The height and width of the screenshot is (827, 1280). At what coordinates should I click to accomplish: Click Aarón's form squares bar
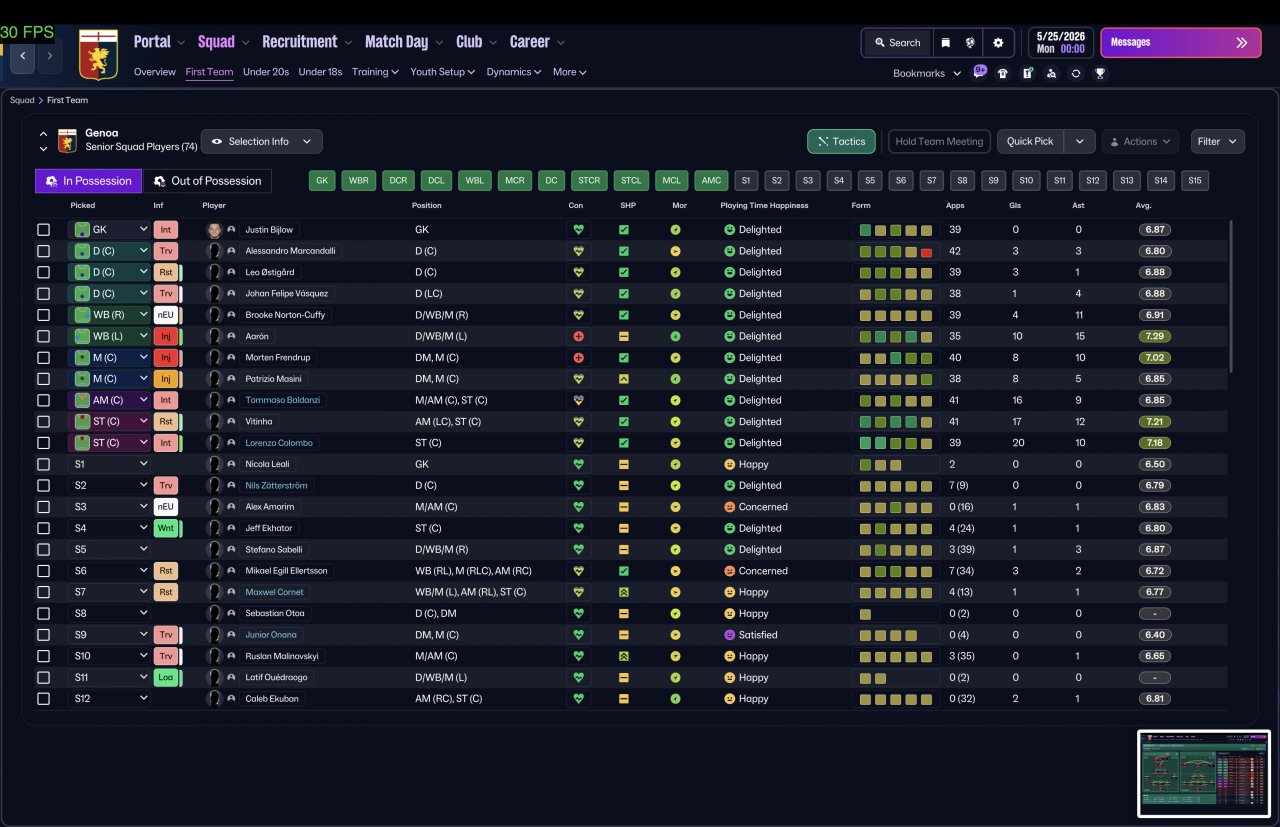pyautogui.click(x=895, y=336)
